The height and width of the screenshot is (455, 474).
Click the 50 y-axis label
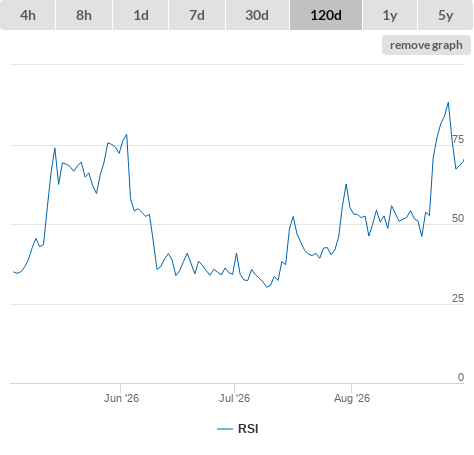click(x=458, y=218)
